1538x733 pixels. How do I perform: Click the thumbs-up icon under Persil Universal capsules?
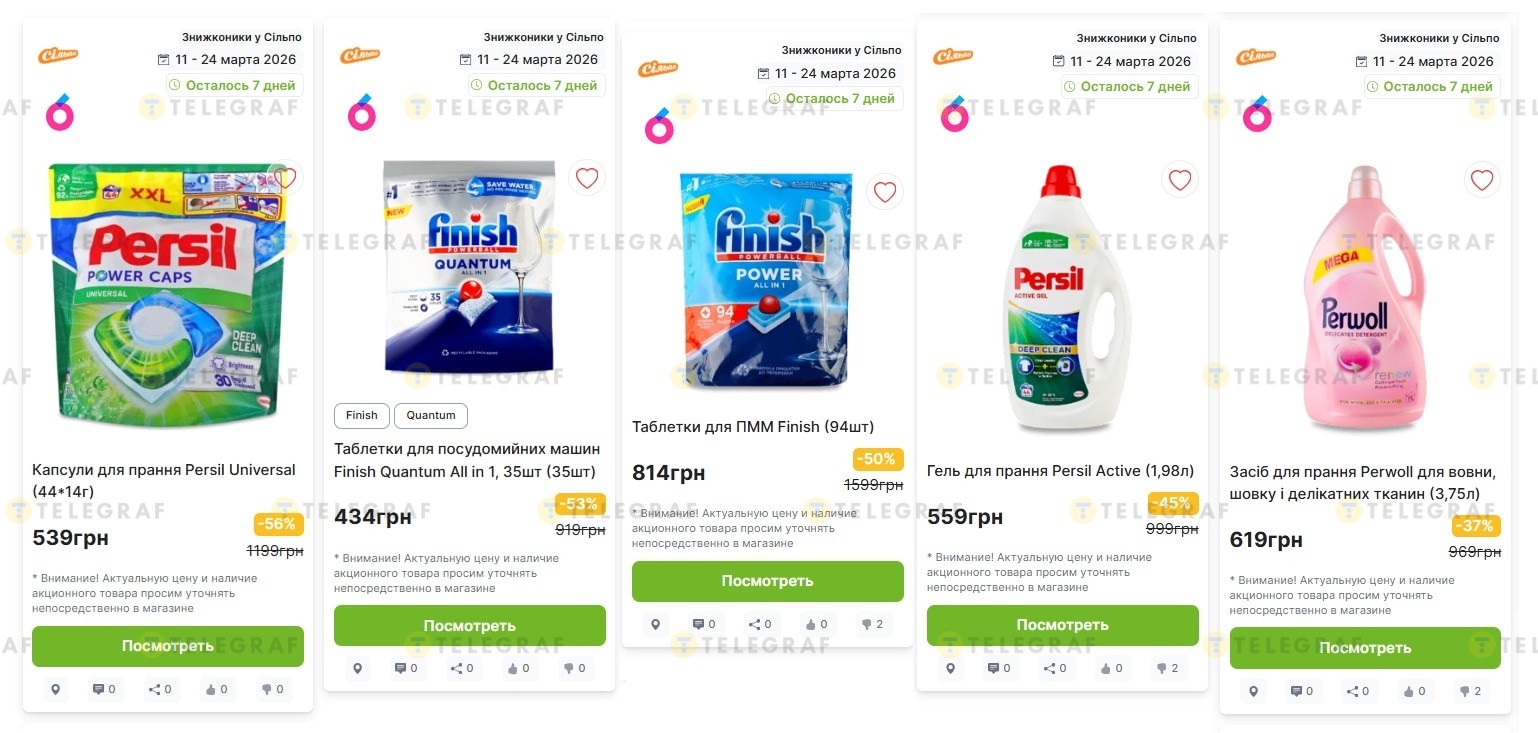(x=217, y=689)
